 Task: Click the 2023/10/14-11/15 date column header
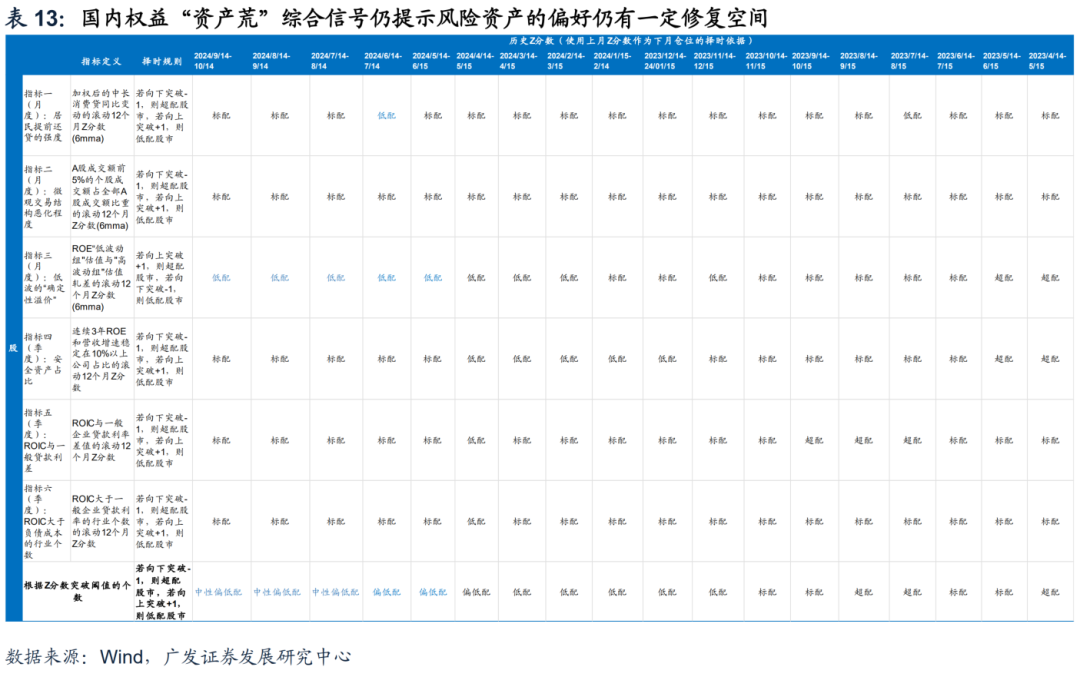click(767, 61)
